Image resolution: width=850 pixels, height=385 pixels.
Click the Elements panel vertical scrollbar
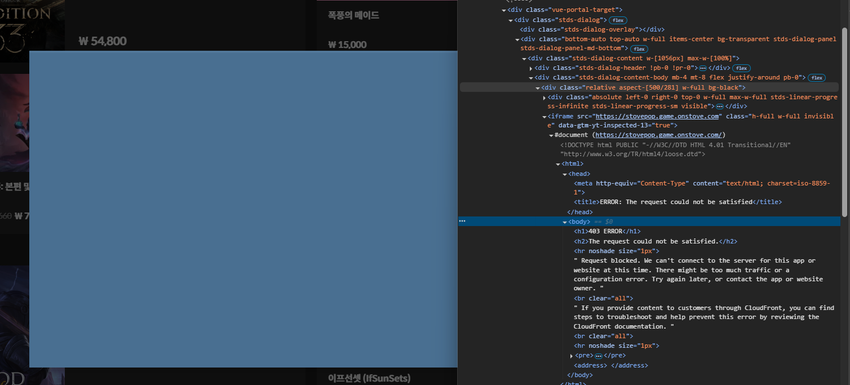tap(845, 119)
